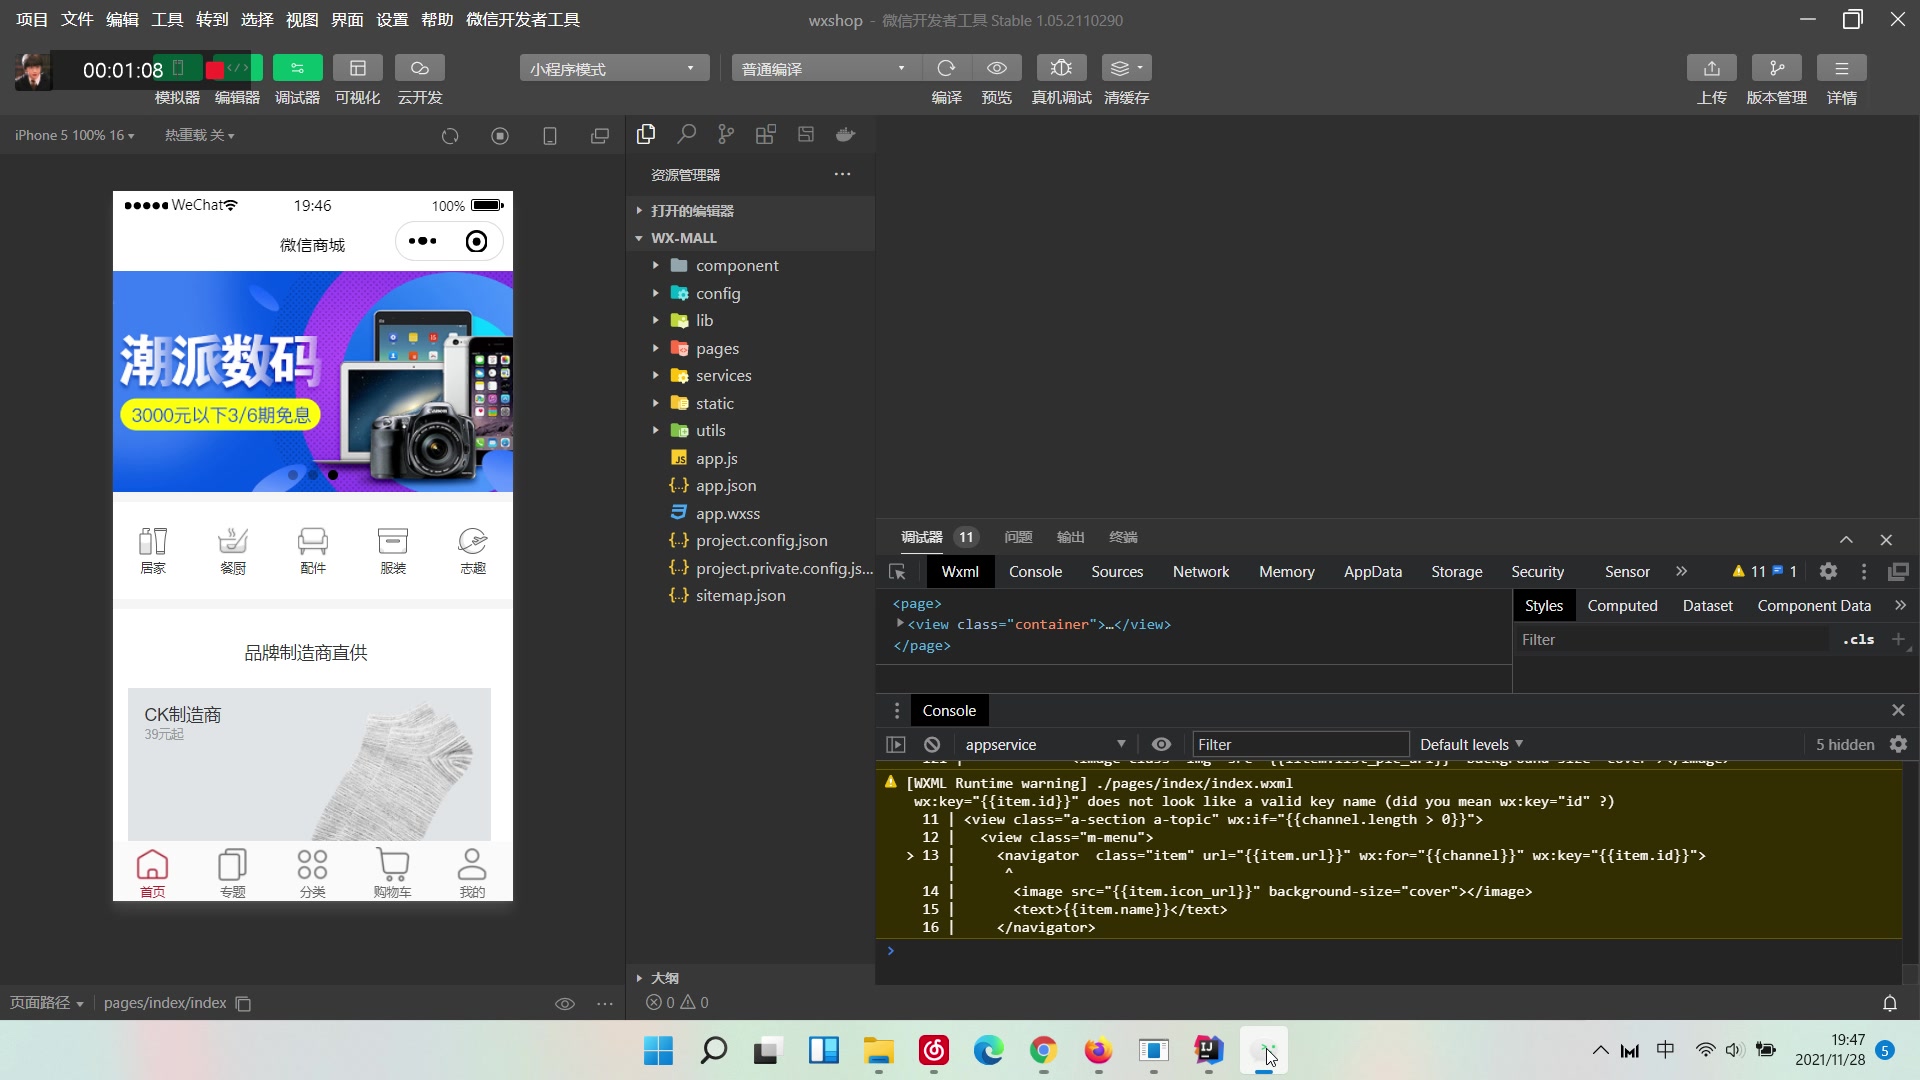Click the third carousel dot on the banner
1920x1080 pixels.
pos(333,475)
